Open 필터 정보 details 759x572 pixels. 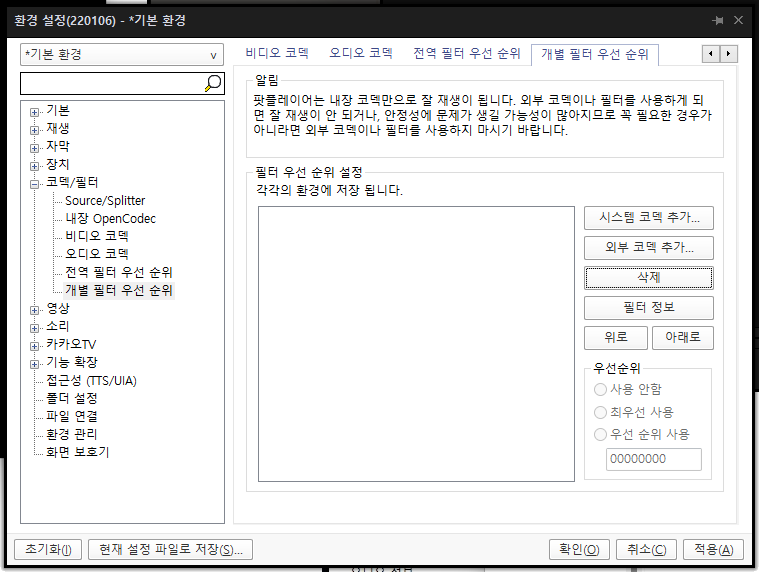click(649, 308)
